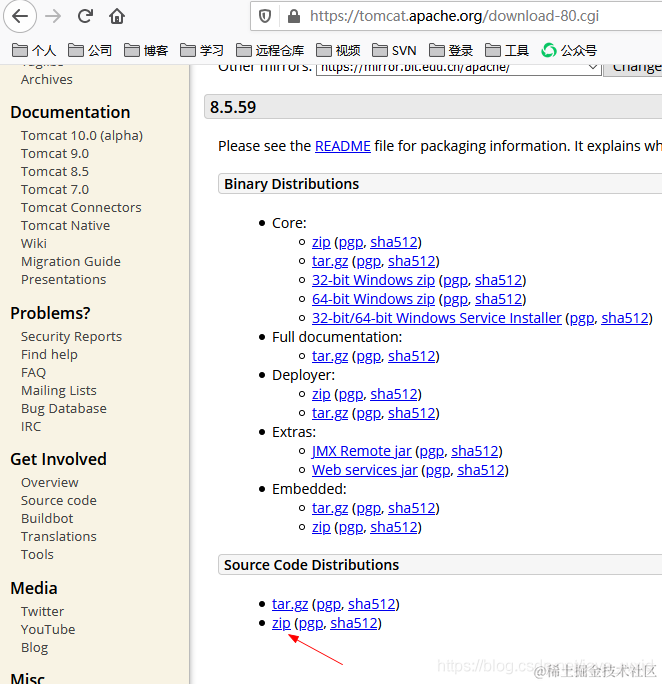Image resolution: width=662 pixels, height=684 pixels.
Task: Open the Presentations link
Action: (64, 280)
